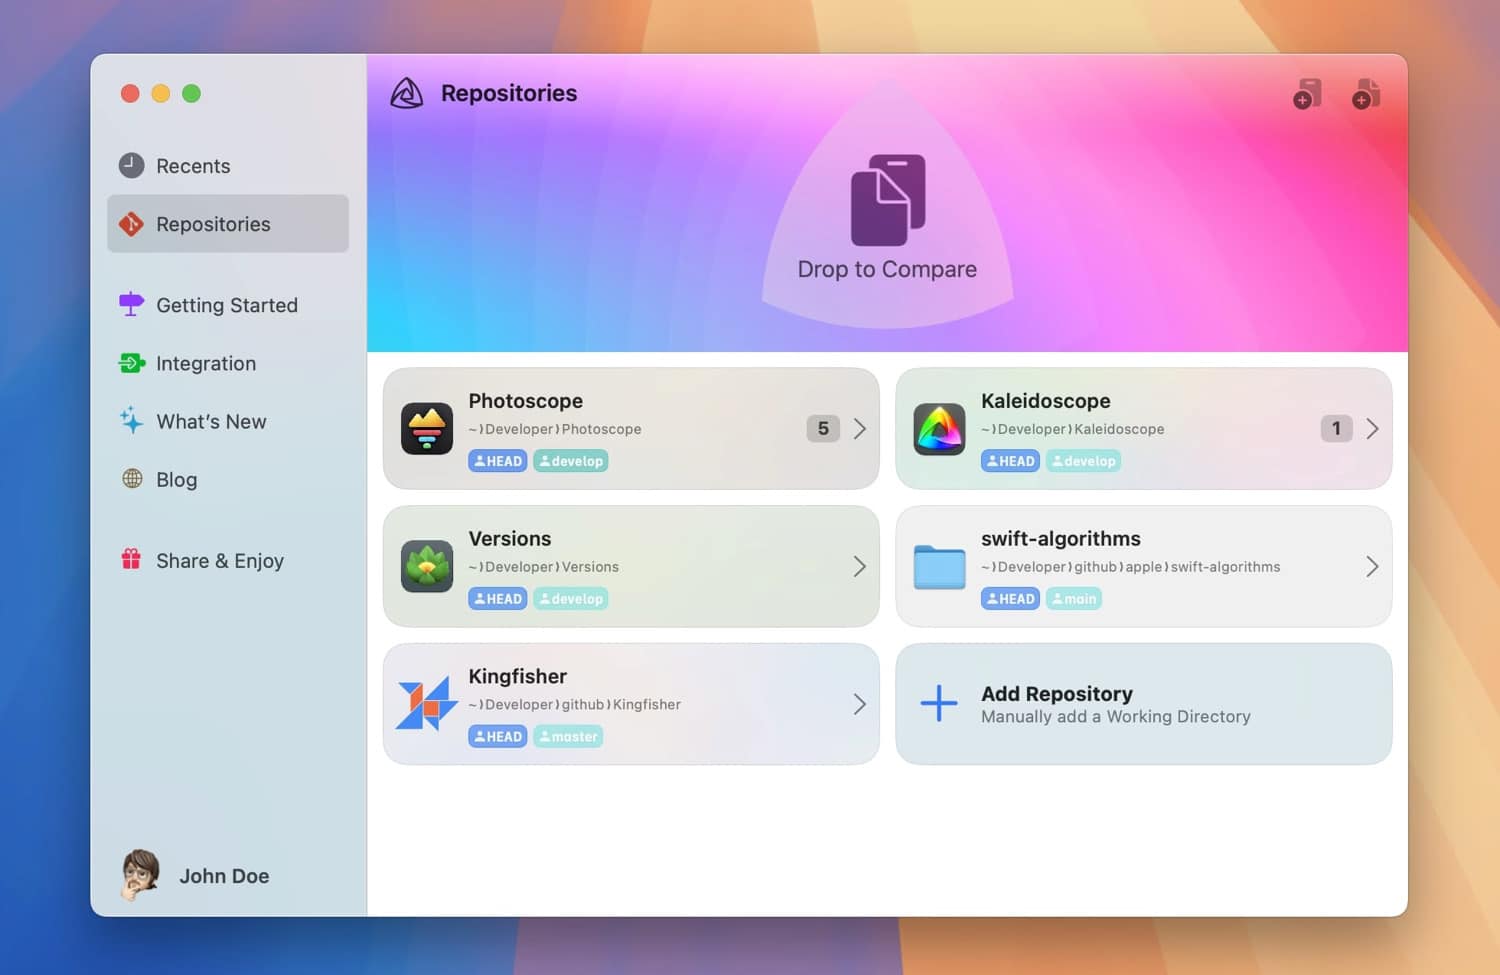
Task: Click path ~ Developer Kaleidoscope
Action: [x=1073, y=429]
